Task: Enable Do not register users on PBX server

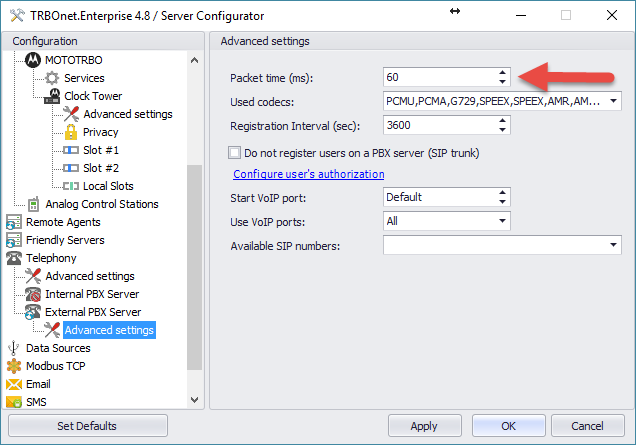Action: (x=234, y=153)
